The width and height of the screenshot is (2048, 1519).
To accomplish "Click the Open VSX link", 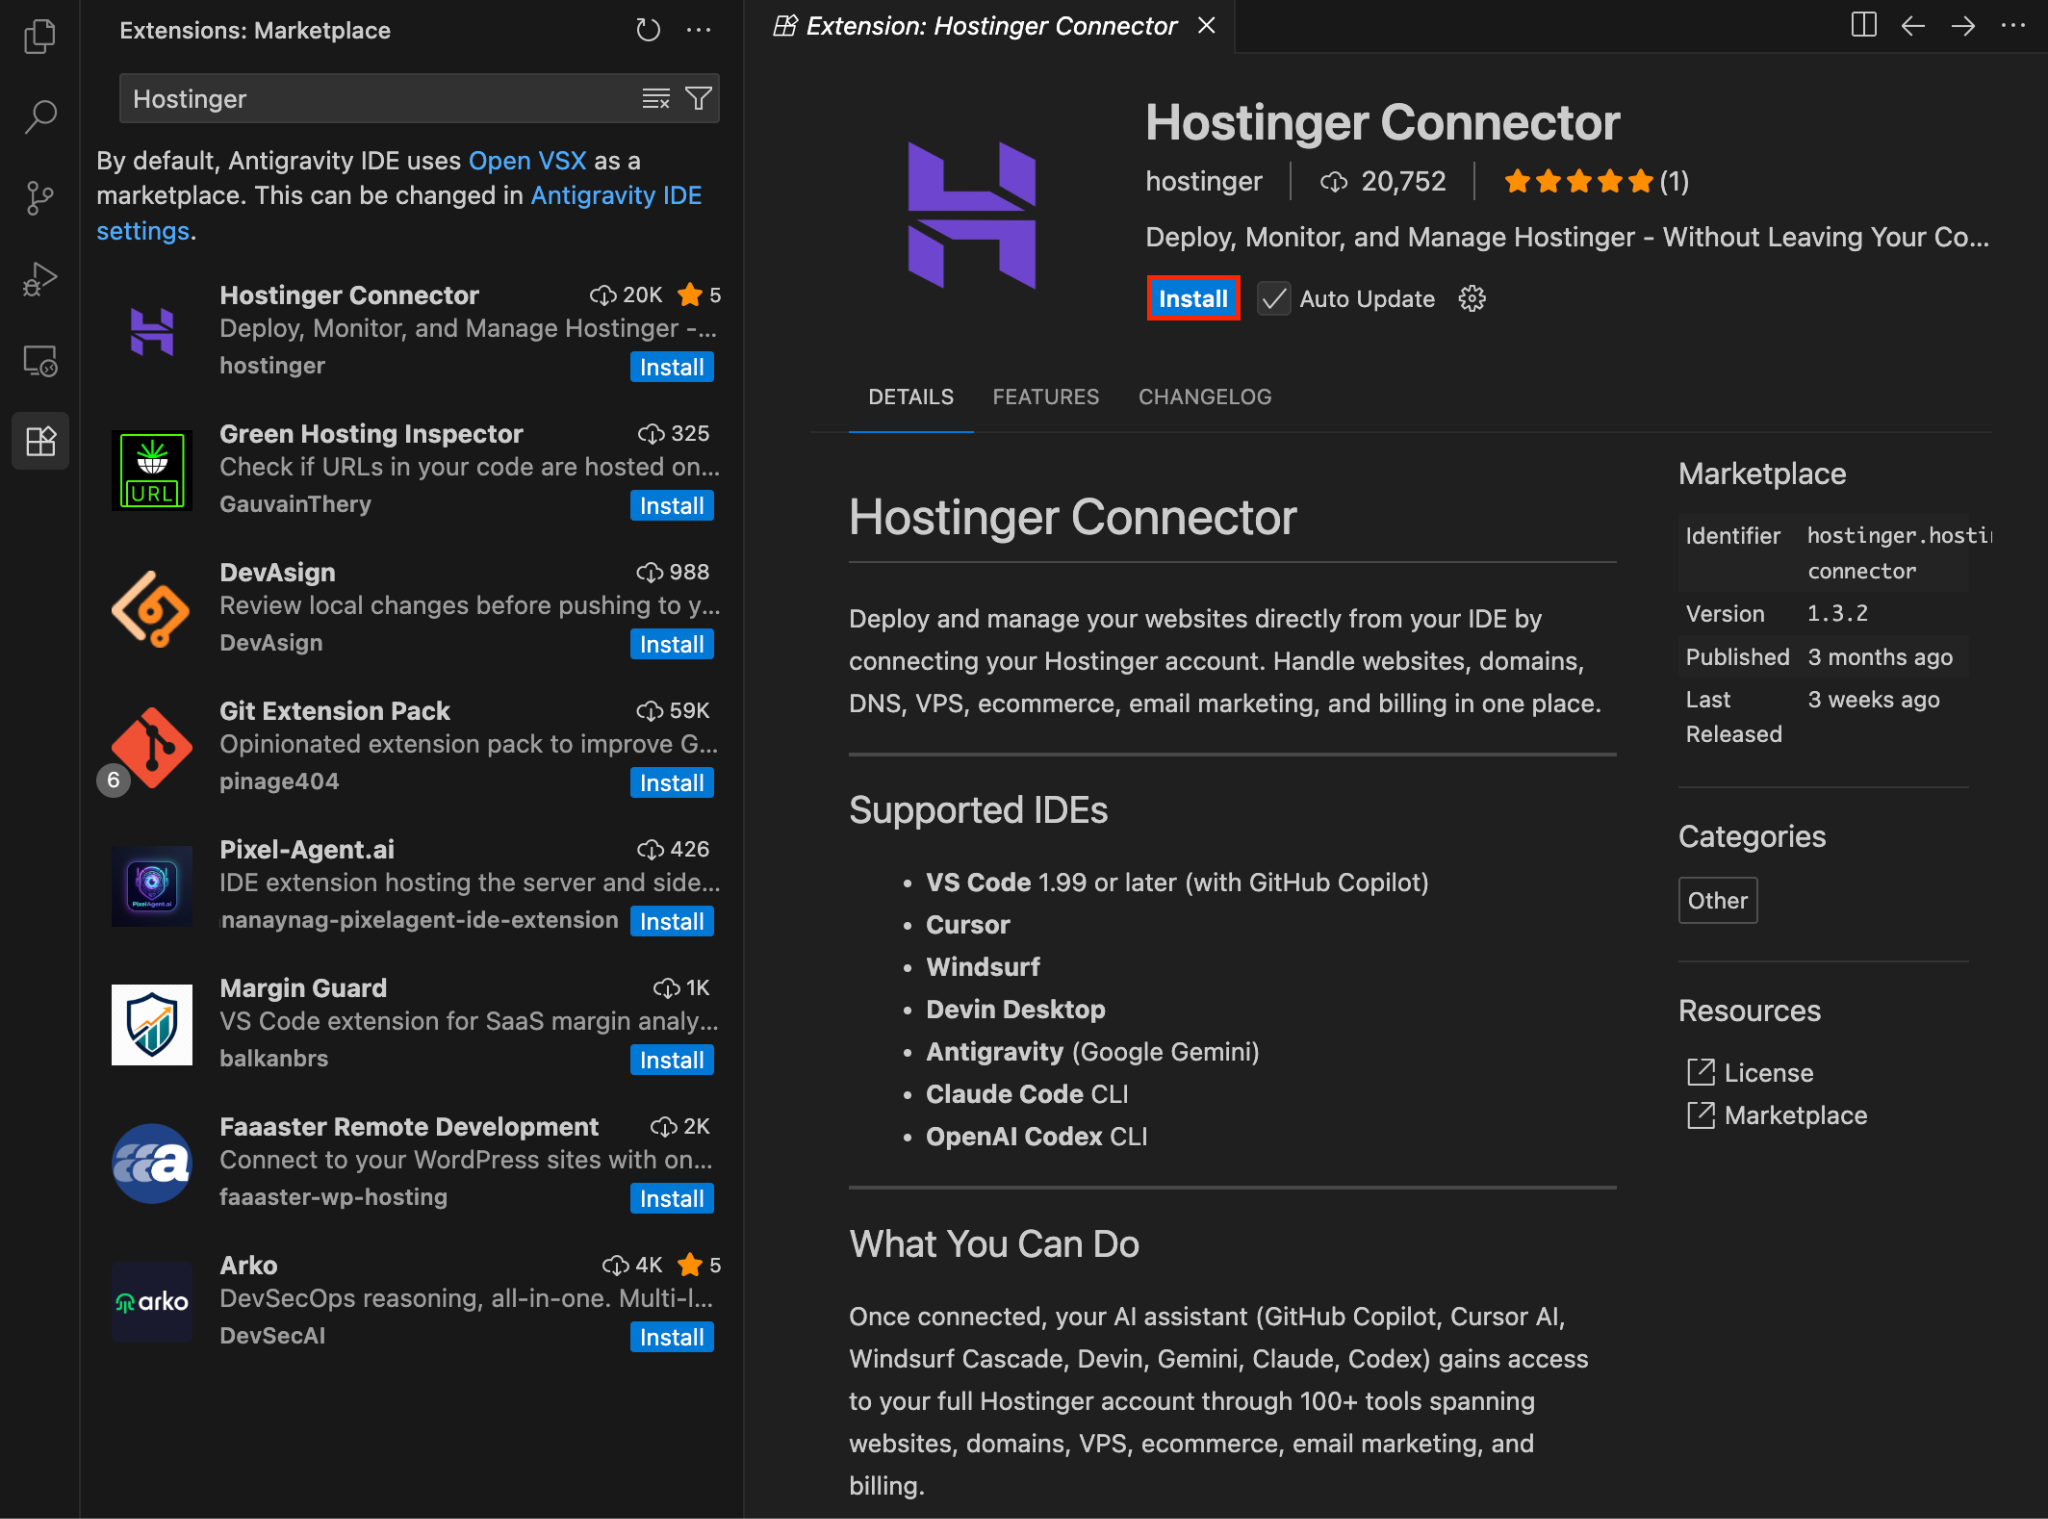I will tap(527, 160).
